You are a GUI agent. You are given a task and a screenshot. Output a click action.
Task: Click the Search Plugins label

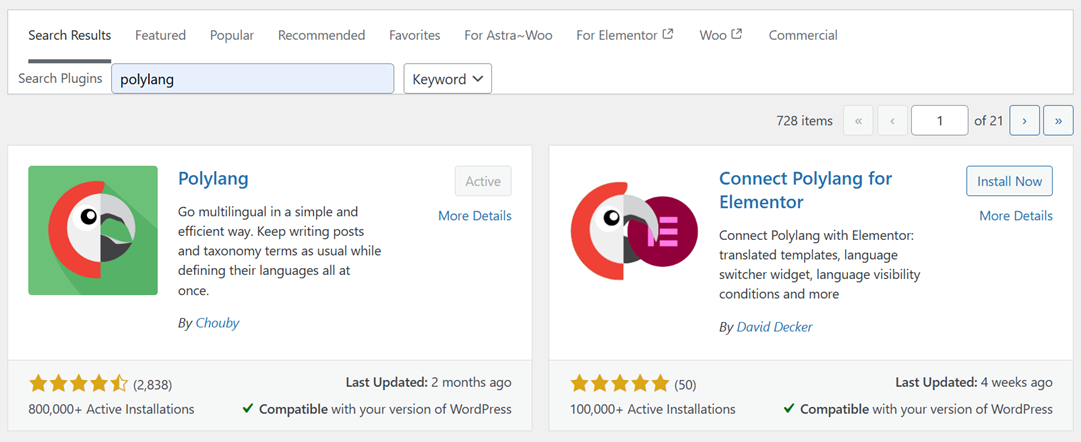pyautogui.click(x=60, y=79)
